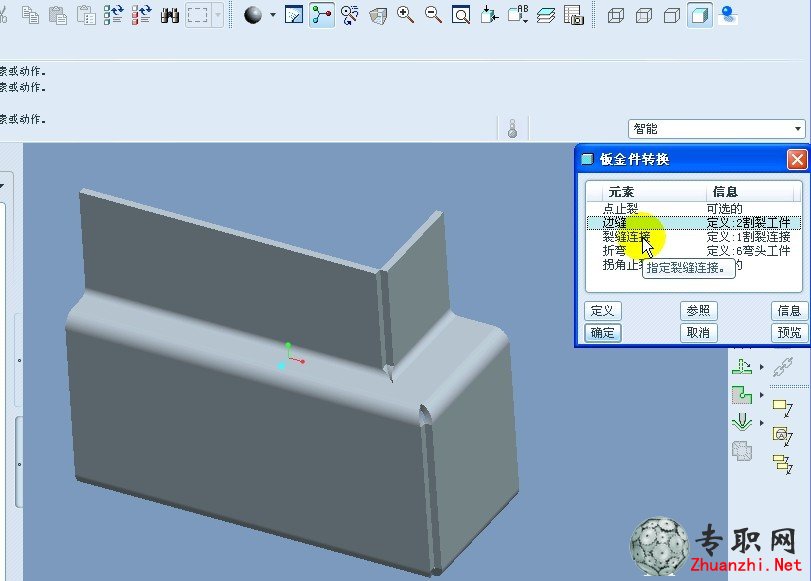Viewport: 811px width, 581px height.
Task: Expand the flange wall tool flyout arrow
Action: [761, 367]
